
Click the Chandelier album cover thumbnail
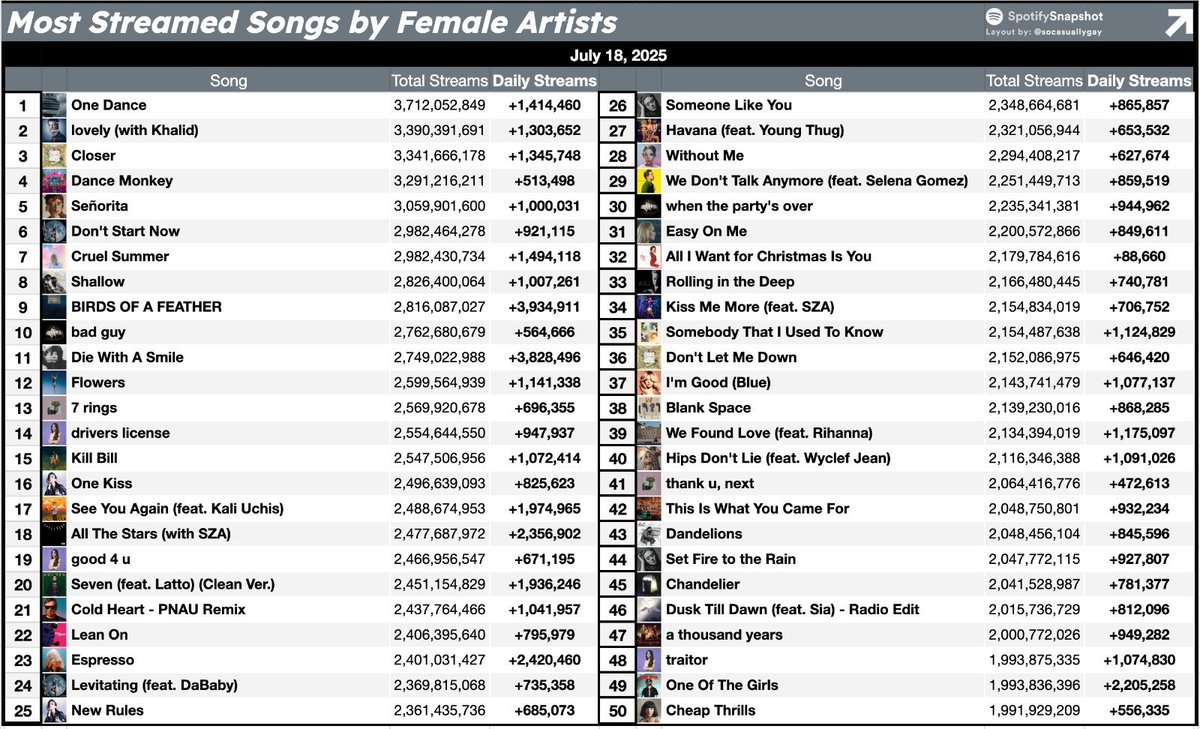pyautogui.click(x=649, y=584)
